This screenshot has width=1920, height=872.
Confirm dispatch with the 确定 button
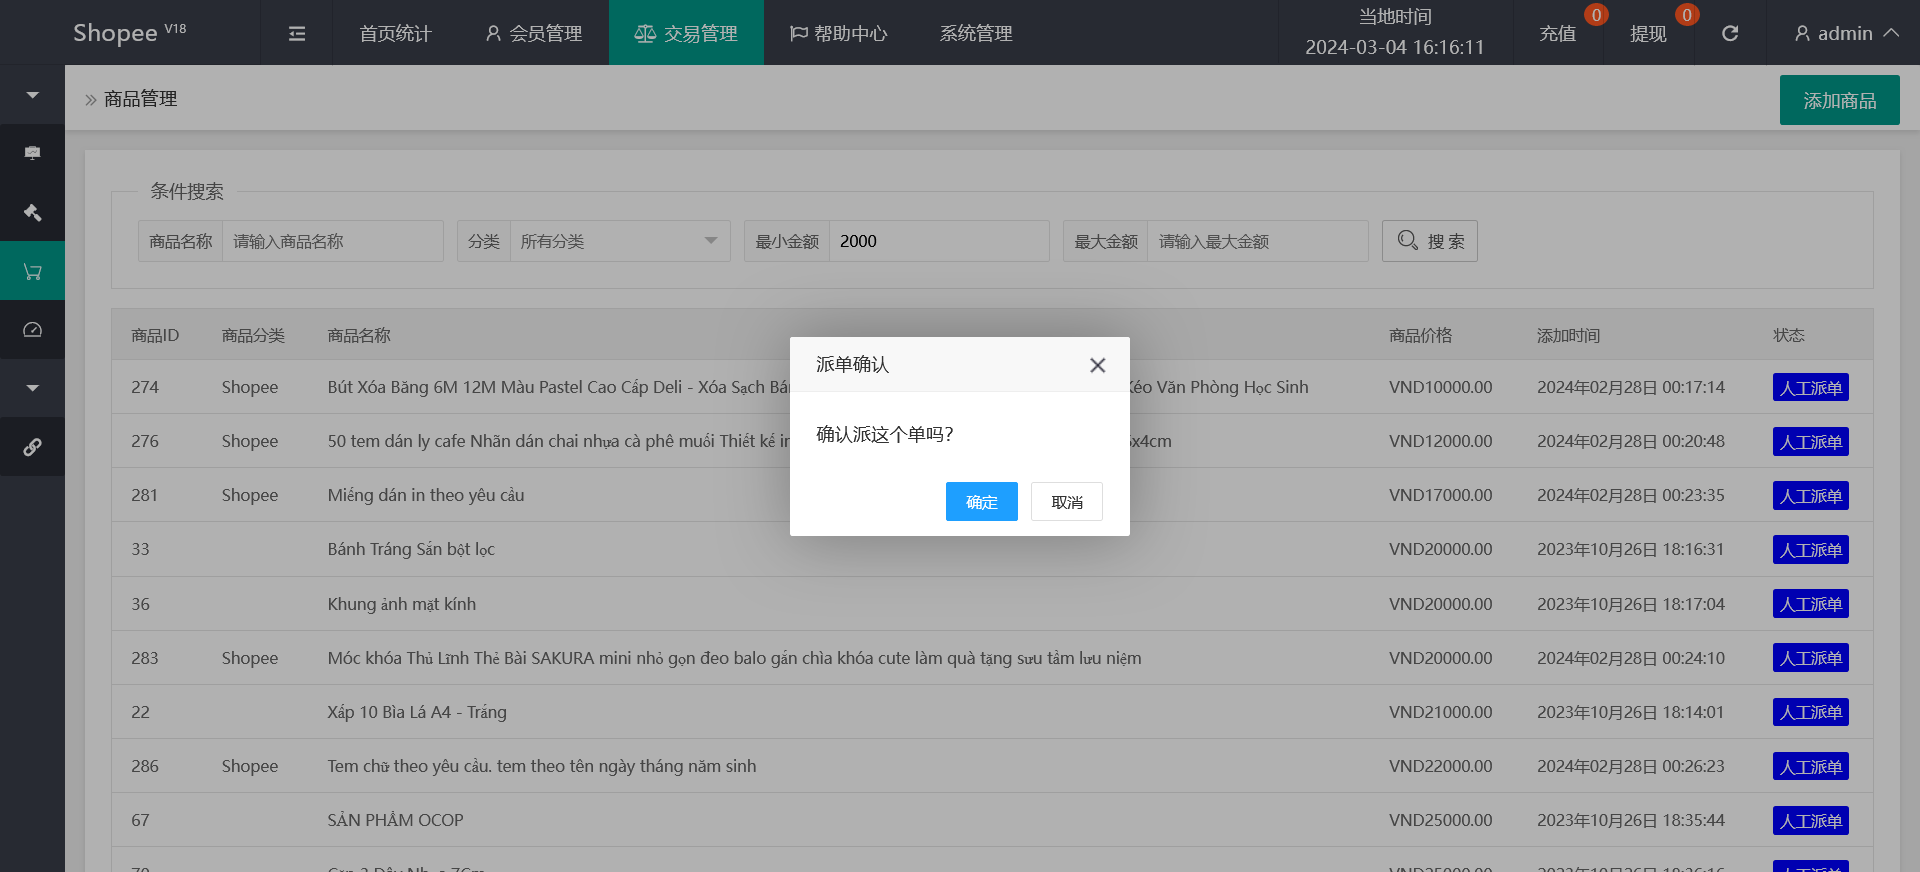coord(981,502)
